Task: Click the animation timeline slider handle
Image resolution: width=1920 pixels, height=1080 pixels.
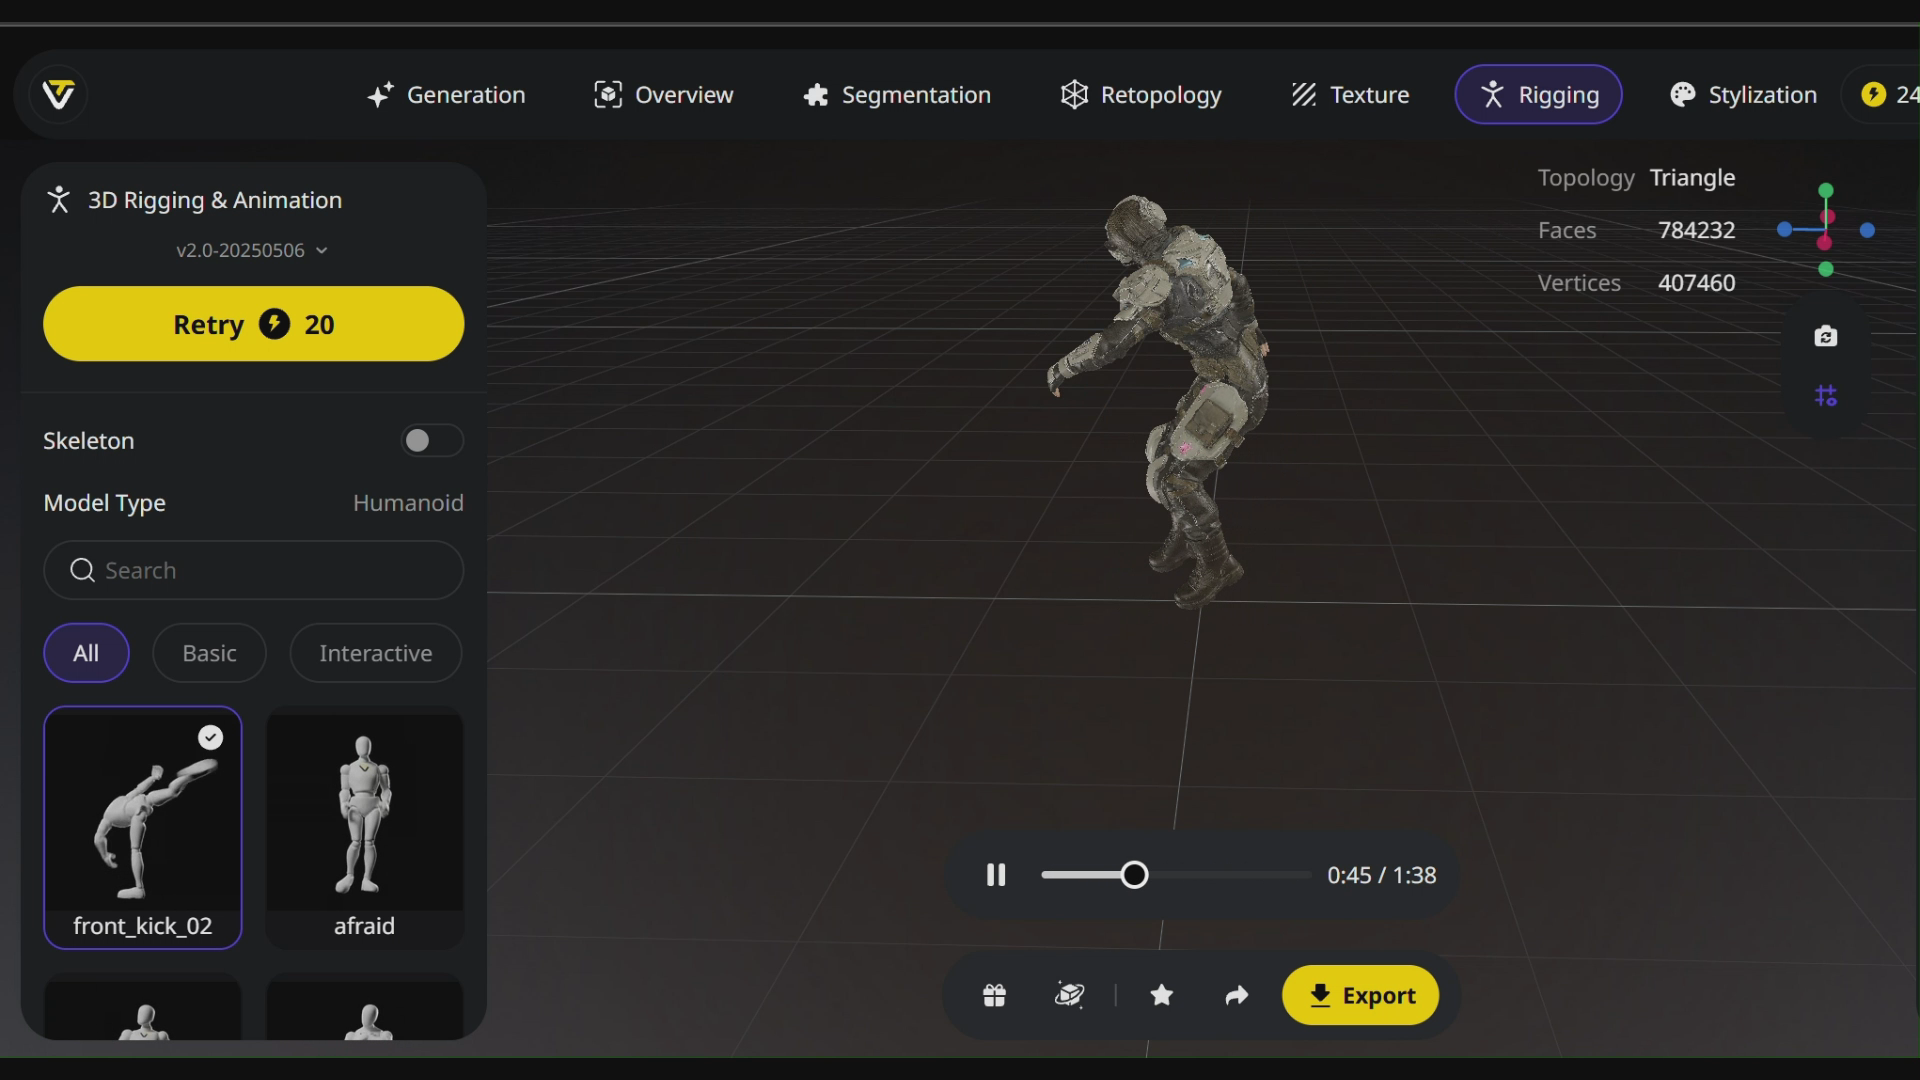Action: coord(1134,875)
